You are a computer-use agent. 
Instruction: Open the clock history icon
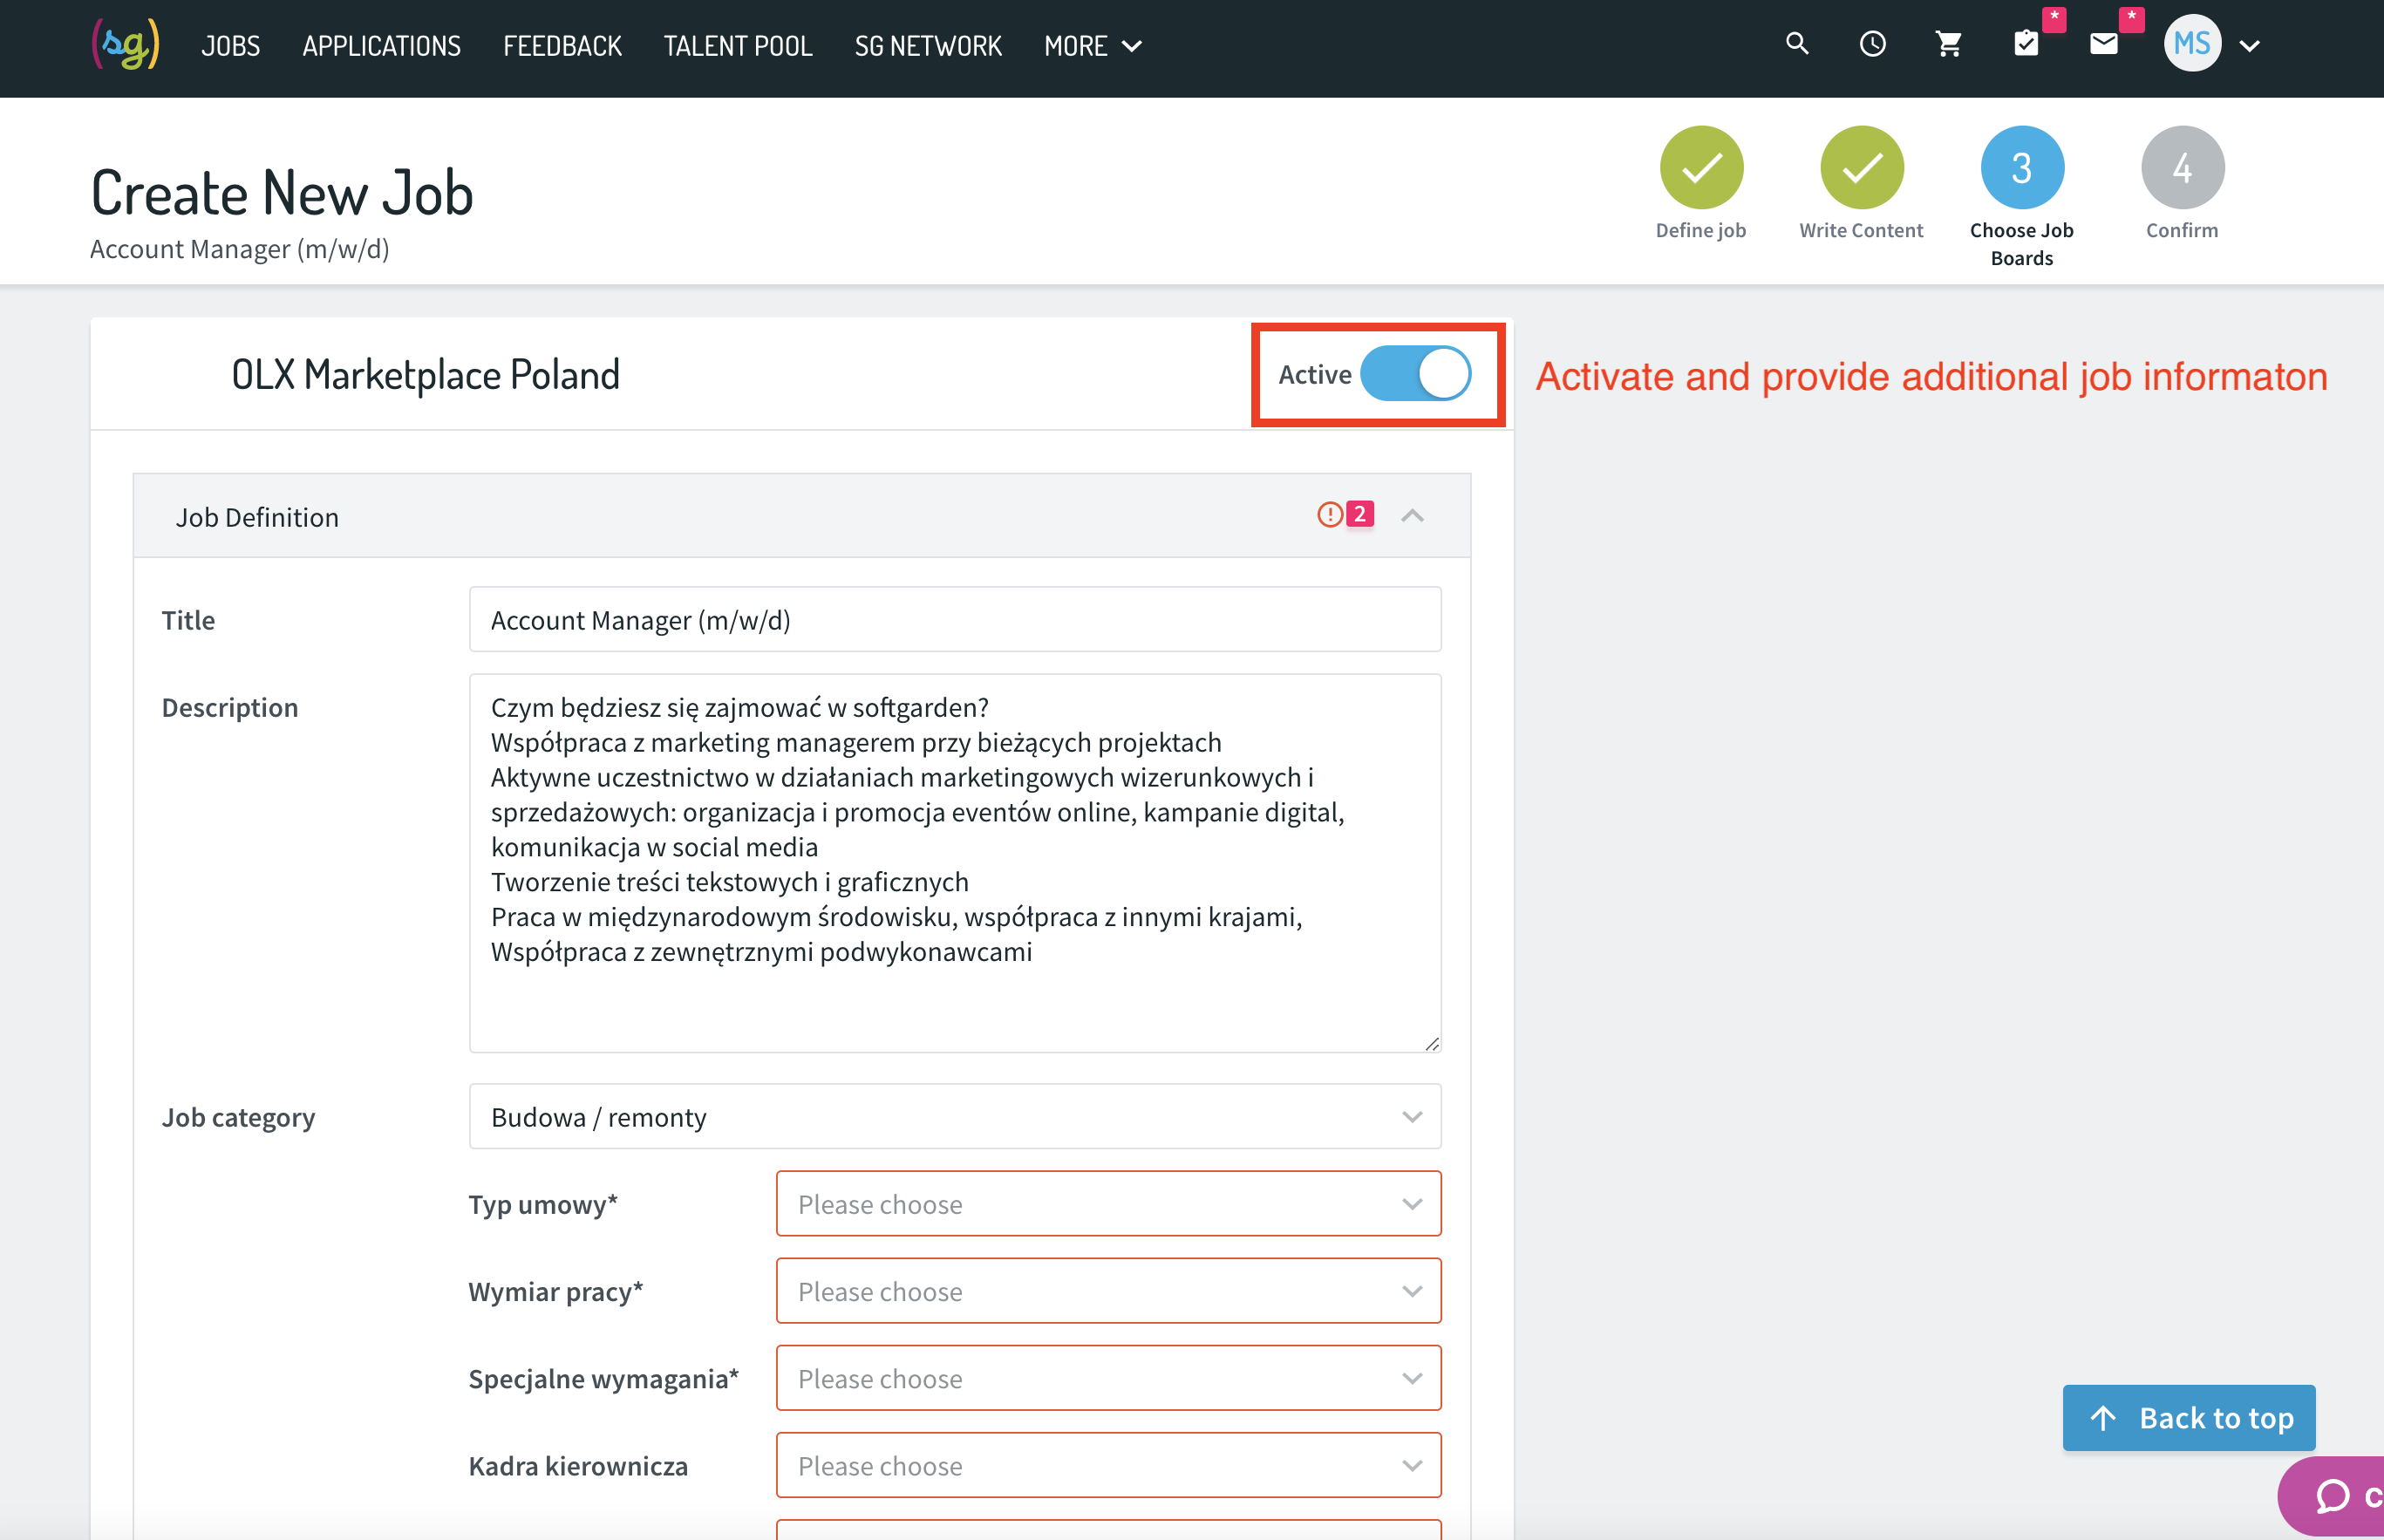1872,44
